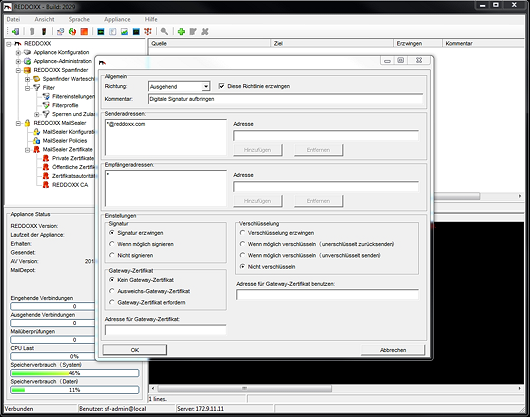Select 'Kein Gateway-Zertifikat' radio button
The image size is (530, 417).
[x=112, y=280]
